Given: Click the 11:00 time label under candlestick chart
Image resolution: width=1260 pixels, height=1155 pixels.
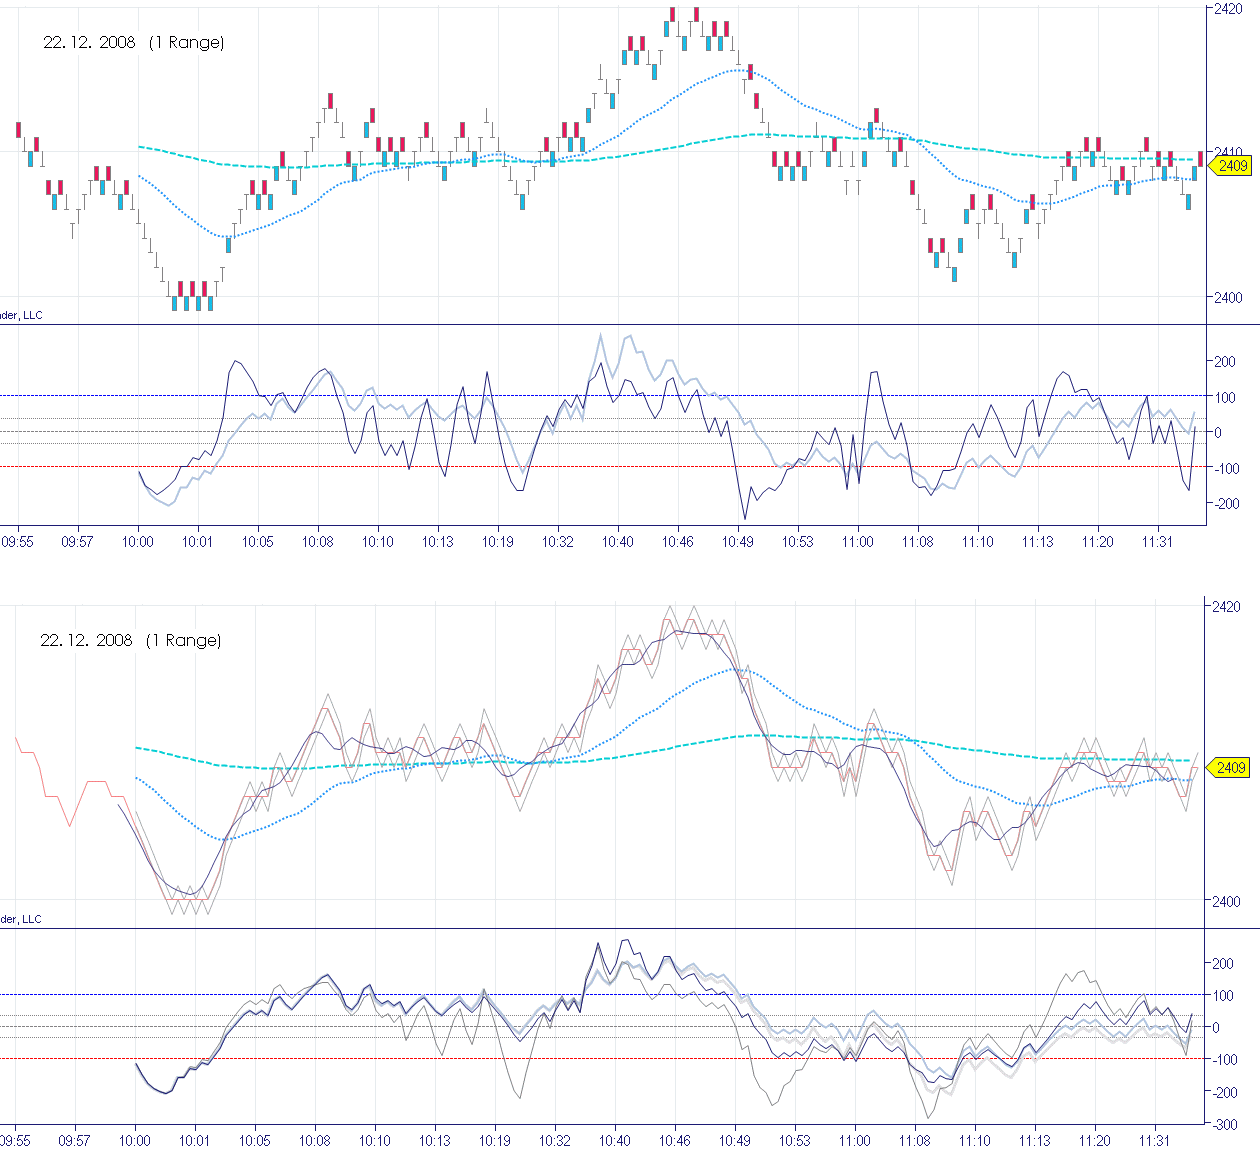Looking at the screenshot, I should click(x=857, y=542).
